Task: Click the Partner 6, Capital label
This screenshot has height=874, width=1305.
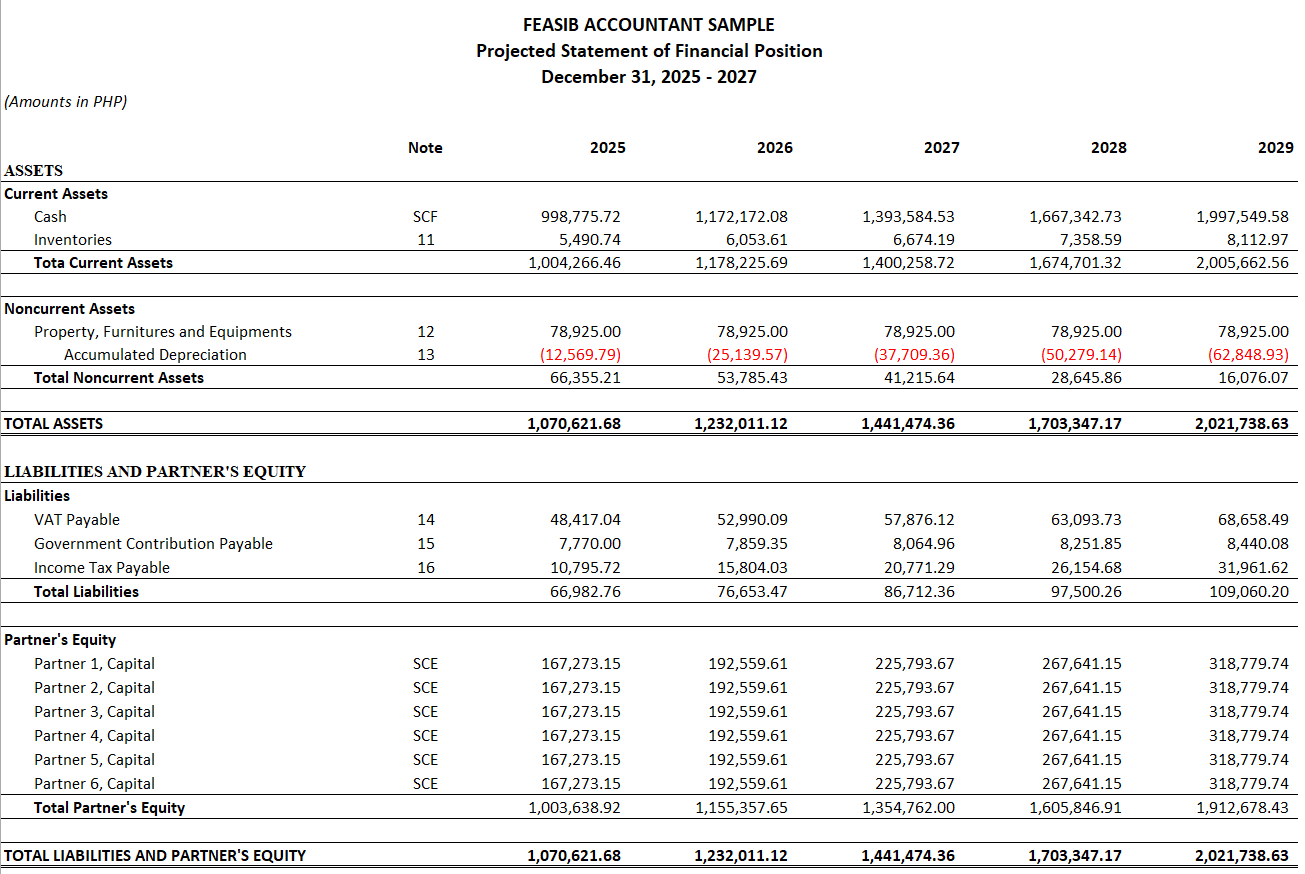Action: click(x=94, y=783)
